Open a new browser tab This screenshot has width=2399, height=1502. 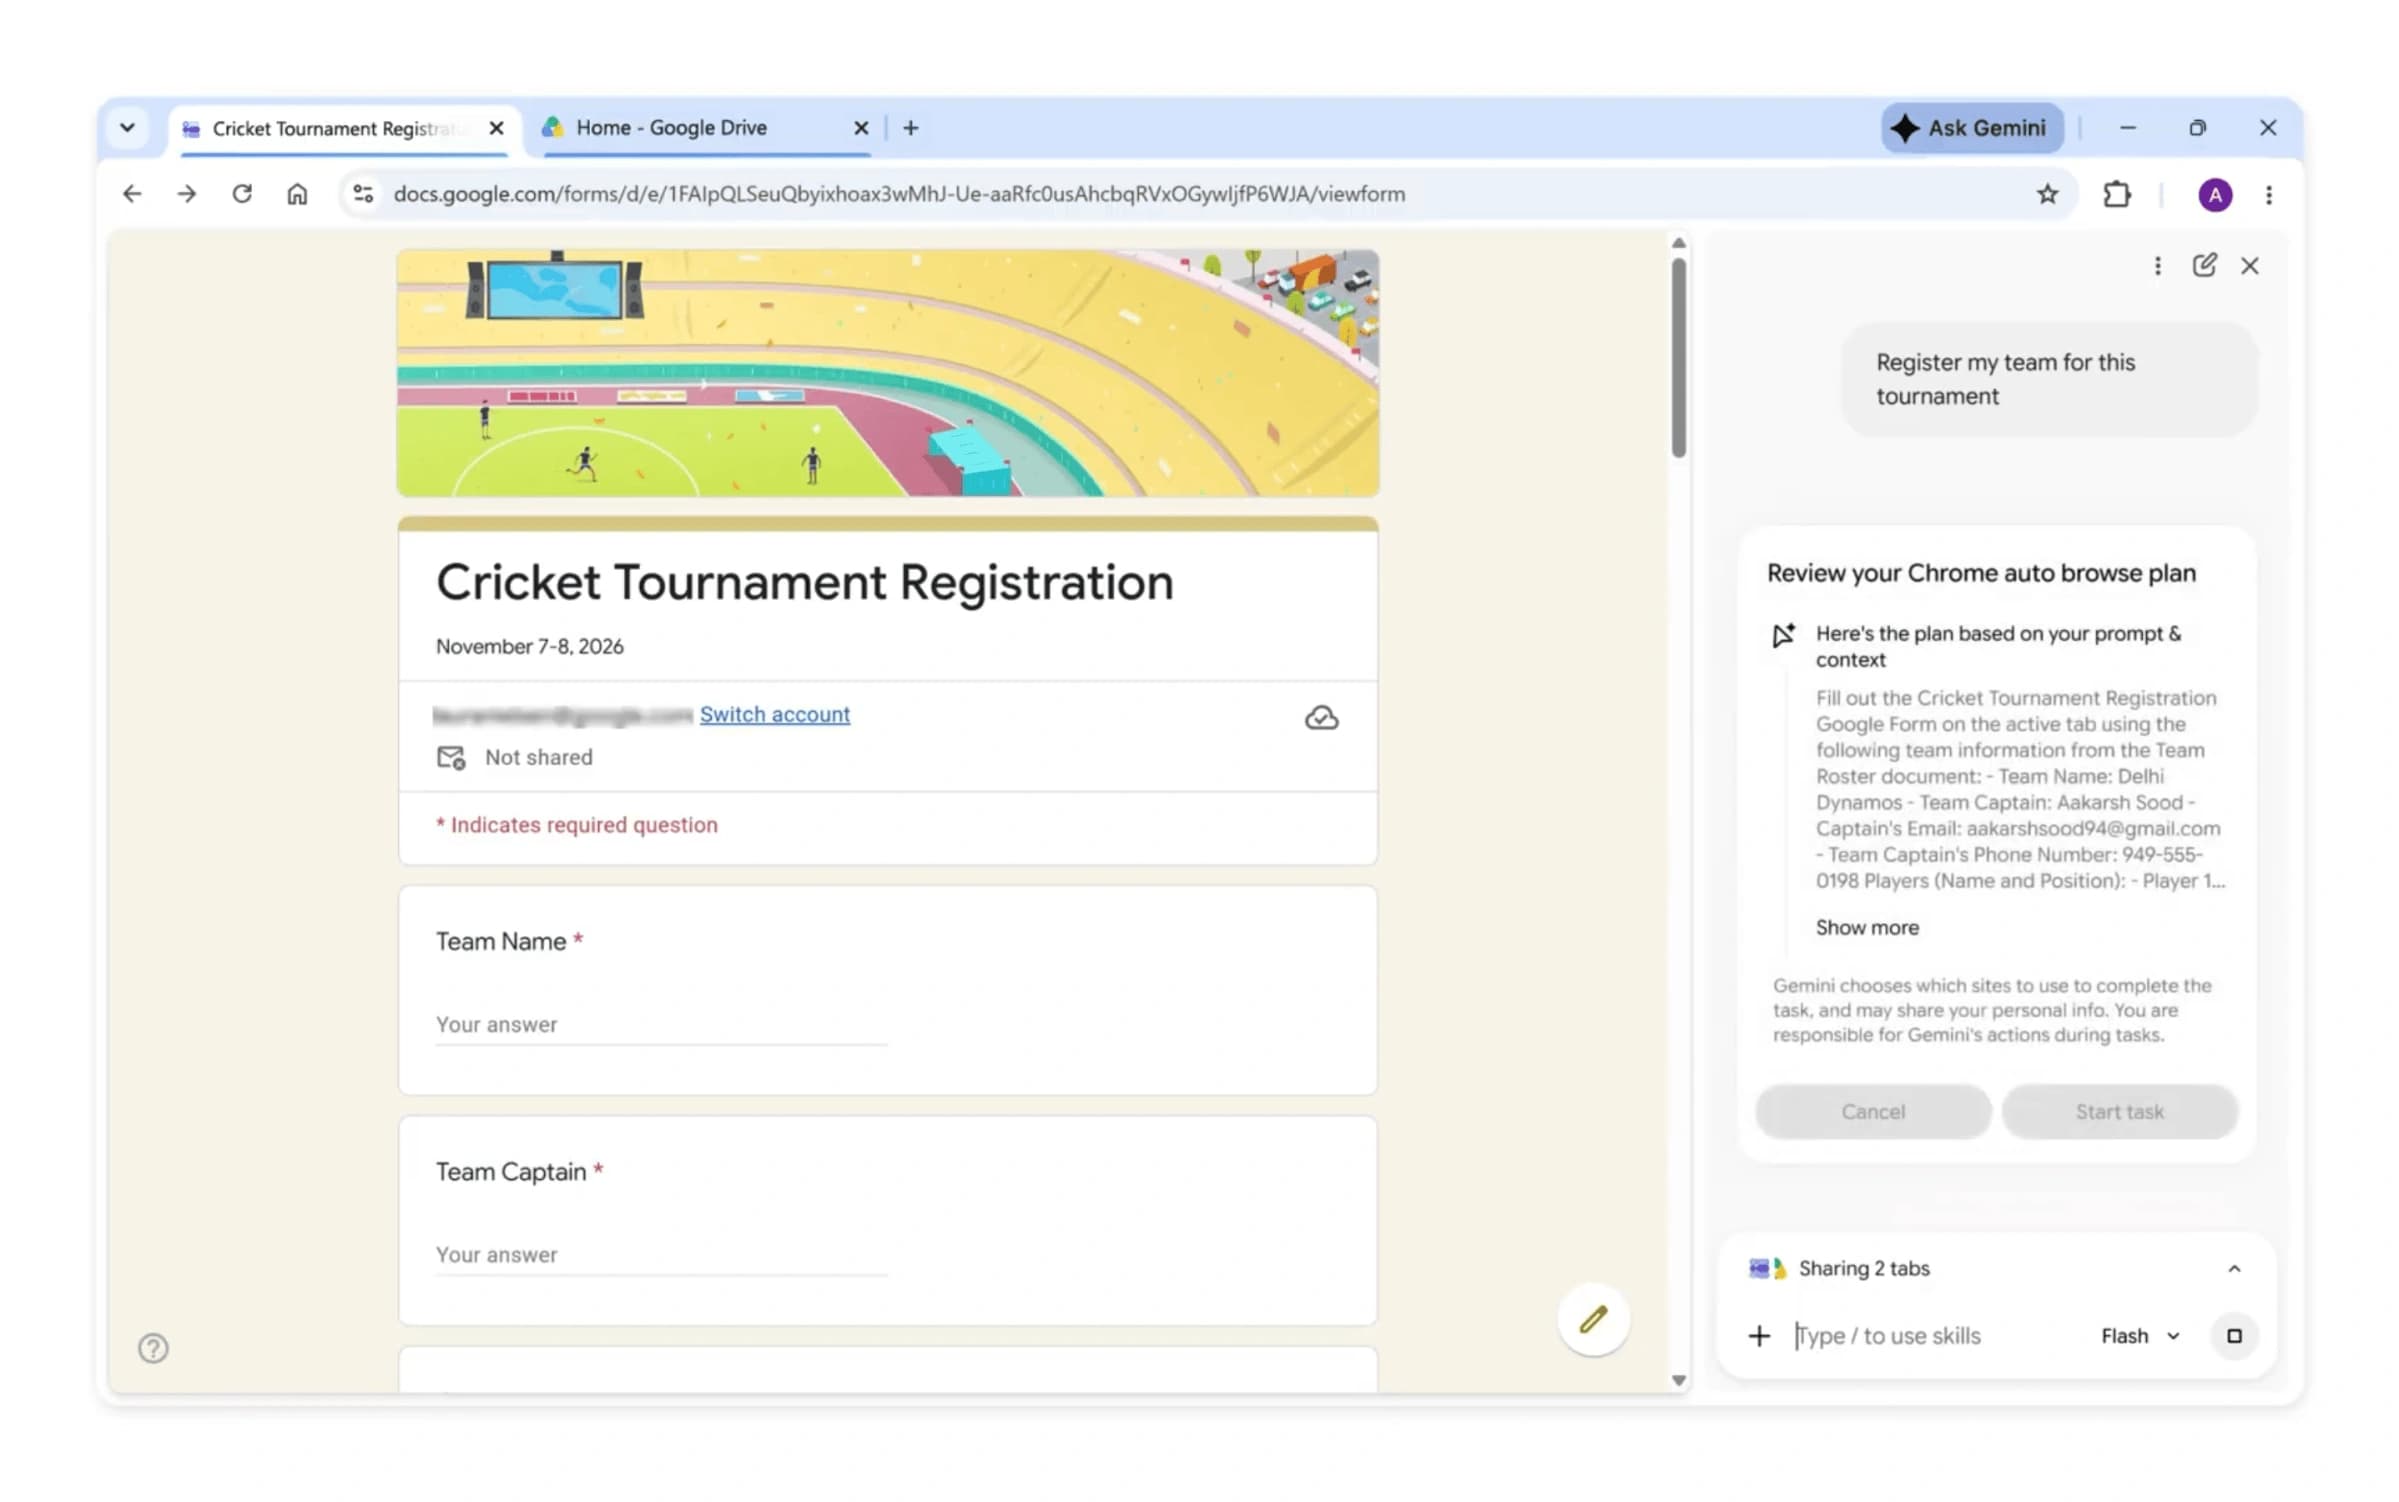click(910, 128)
